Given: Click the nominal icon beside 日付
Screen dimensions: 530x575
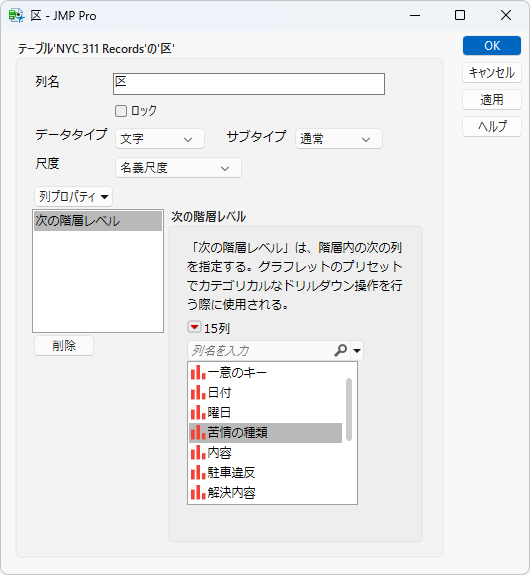Looking at the screenshot, I should click(198, 393).
